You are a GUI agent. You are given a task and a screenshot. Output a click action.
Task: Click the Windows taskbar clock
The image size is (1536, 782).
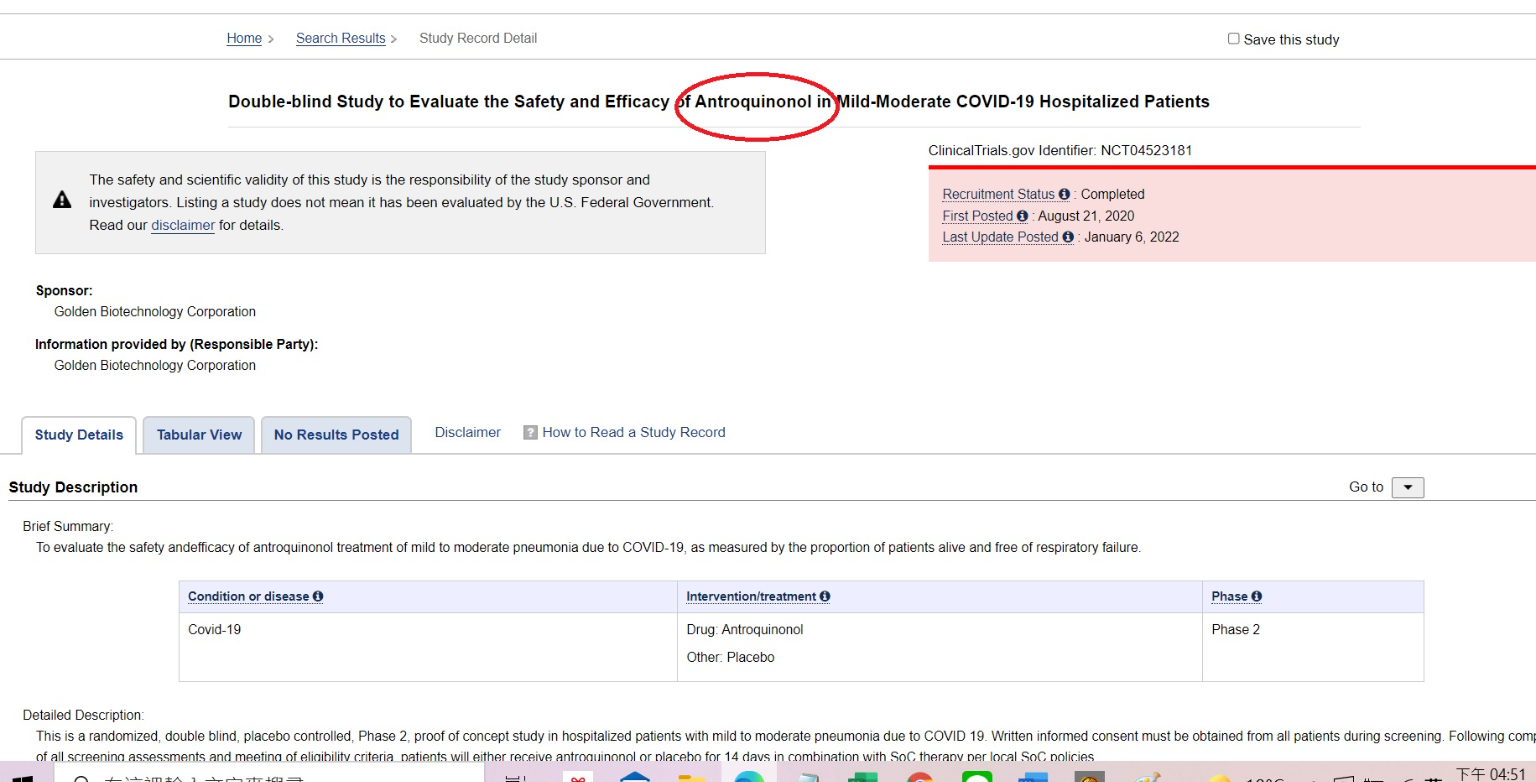point(1490,774)
